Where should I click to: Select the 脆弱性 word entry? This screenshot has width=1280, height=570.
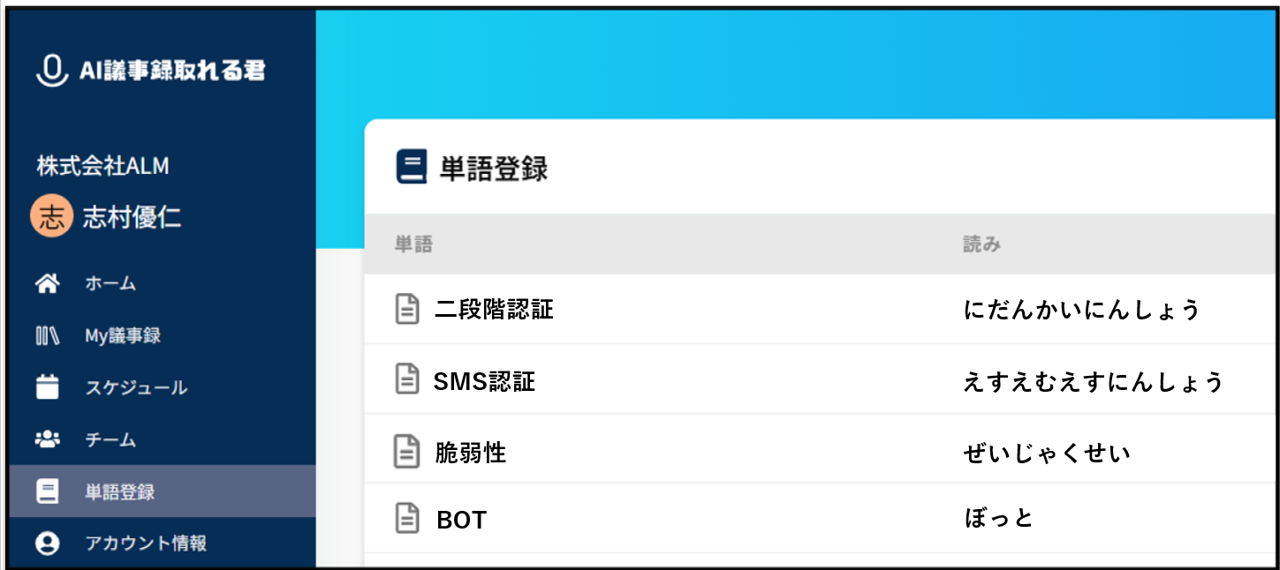click(471, 453)
